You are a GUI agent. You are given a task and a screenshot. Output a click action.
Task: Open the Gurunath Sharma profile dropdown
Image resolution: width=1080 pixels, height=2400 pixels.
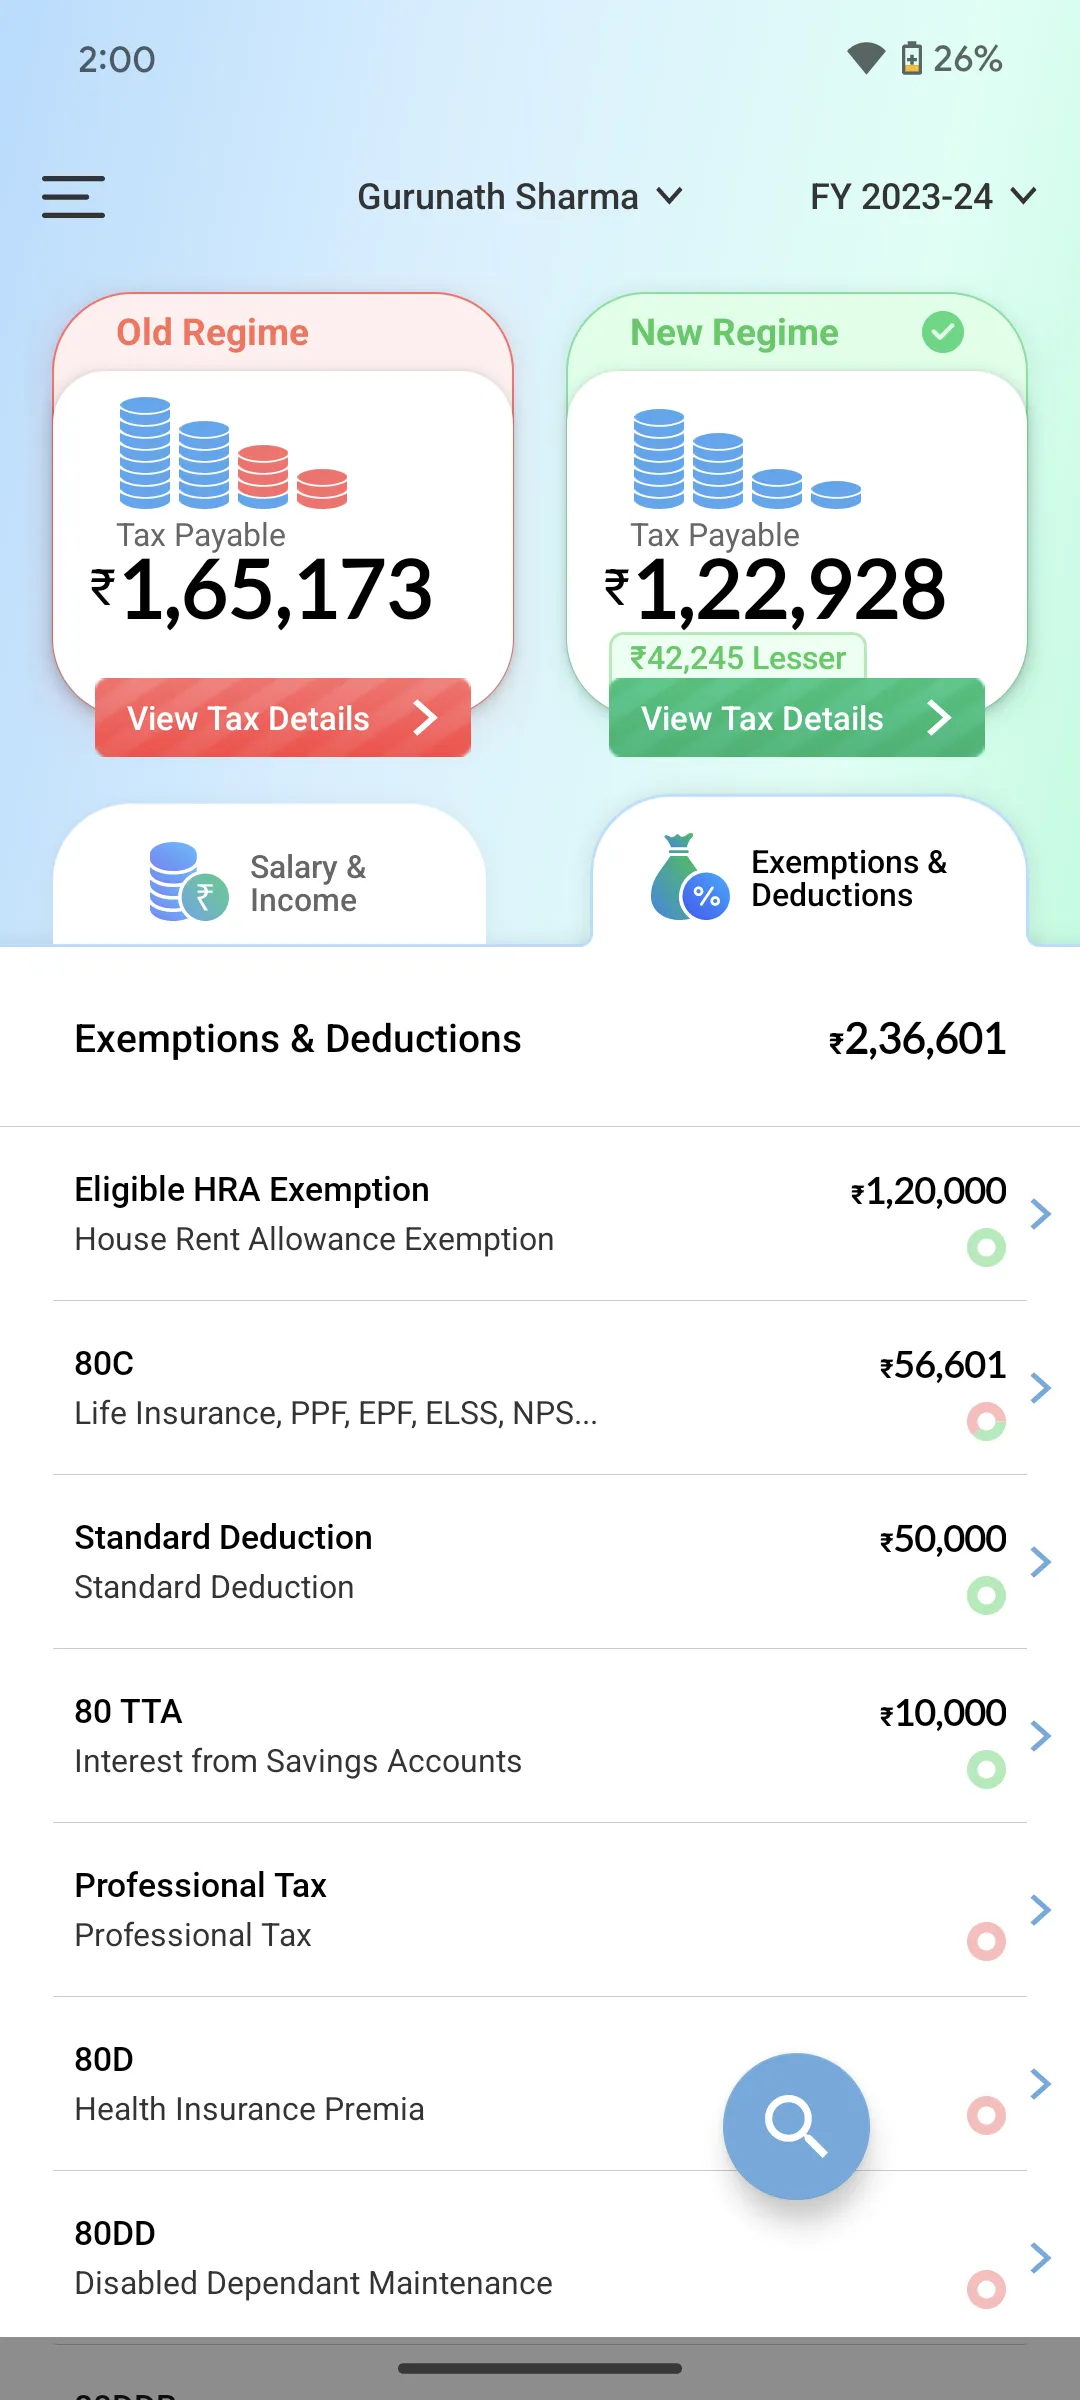pos(520,197)
